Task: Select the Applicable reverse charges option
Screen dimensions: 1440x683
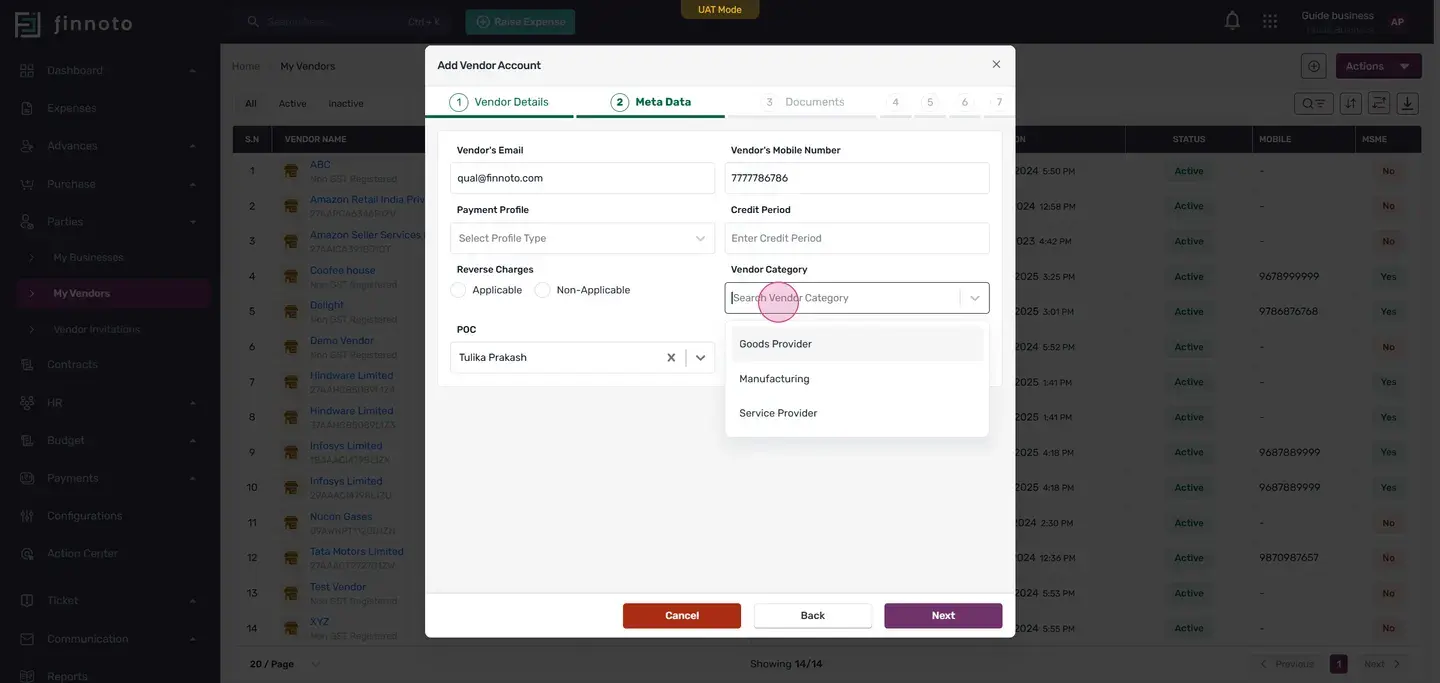Action: [x=458, y=290]
